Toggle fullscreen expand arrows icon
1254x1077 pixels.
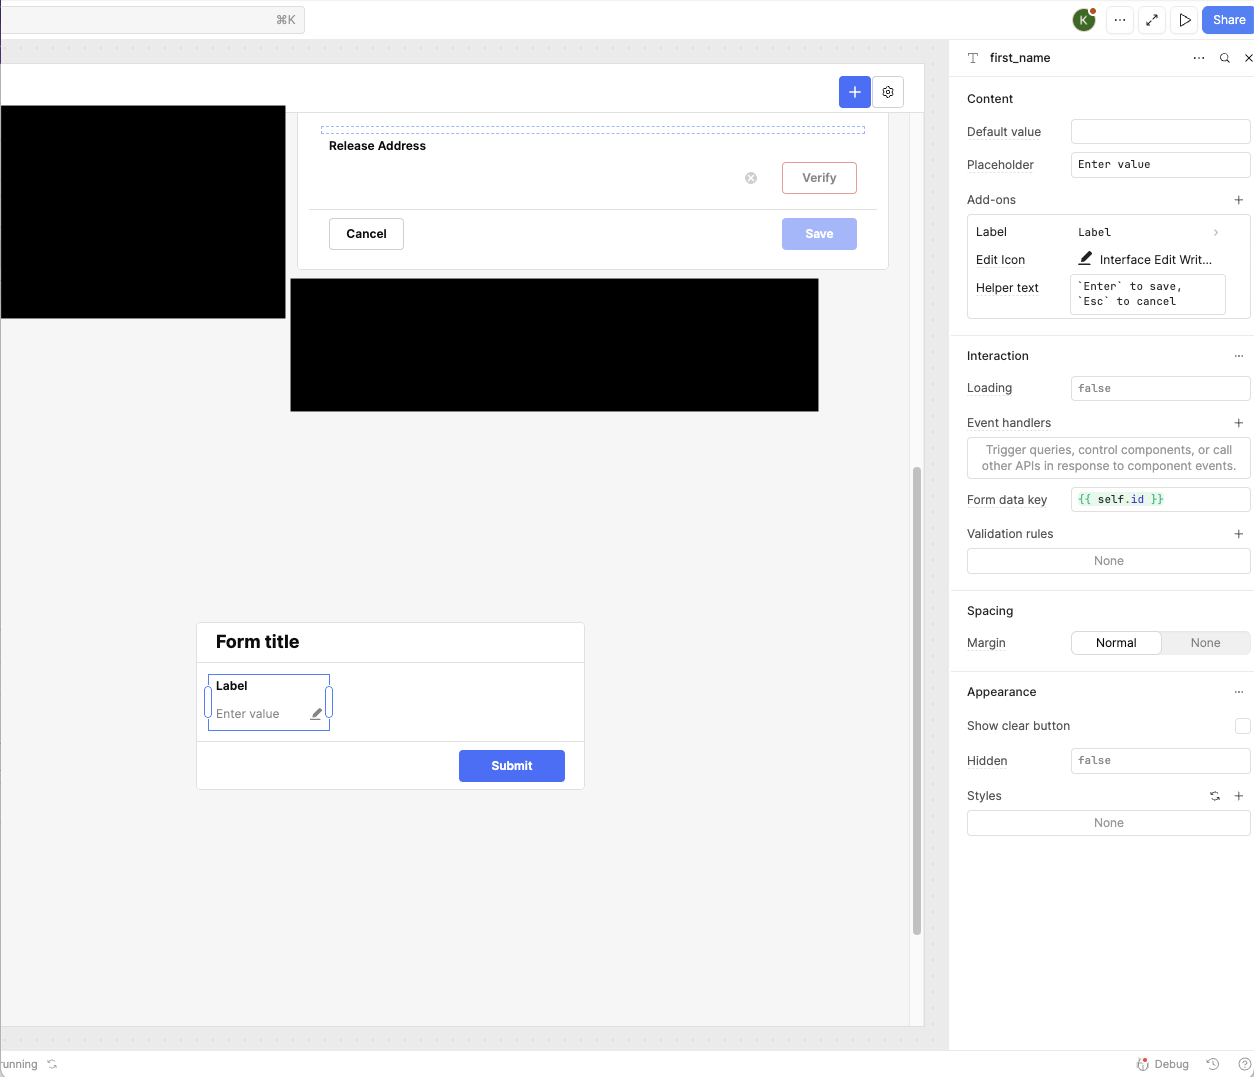pyautogui.click(x=1152, y=20)
